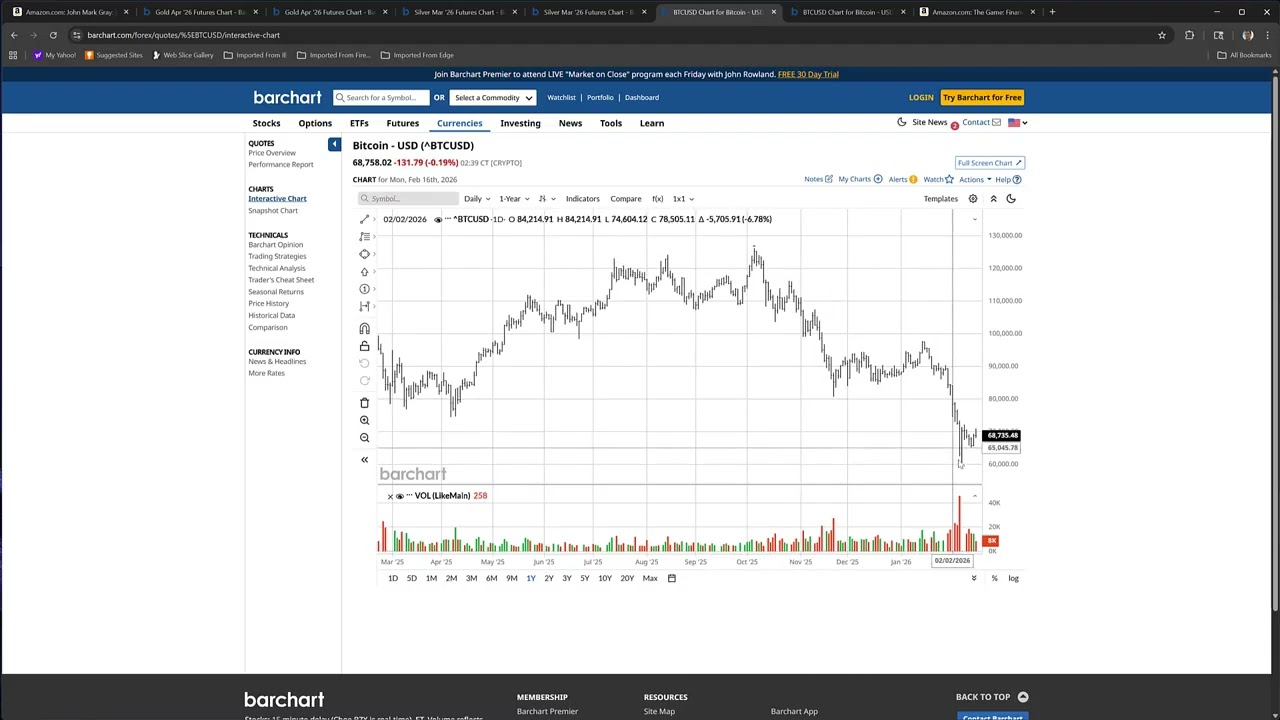The height and width of the screenshot is (720, 1280).
Task: Zoom out using the magnifier minus icon
Action: [364, 438]
